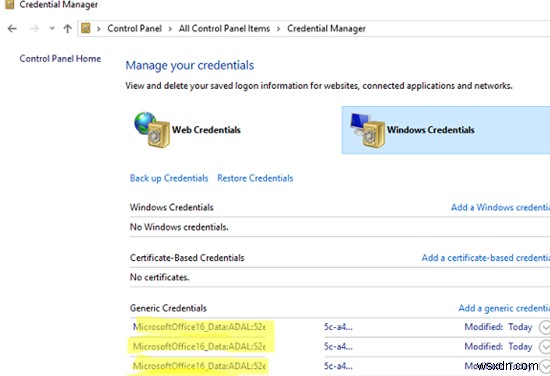Click the Certificate-Based Credentials section header

tap(187, 258)
